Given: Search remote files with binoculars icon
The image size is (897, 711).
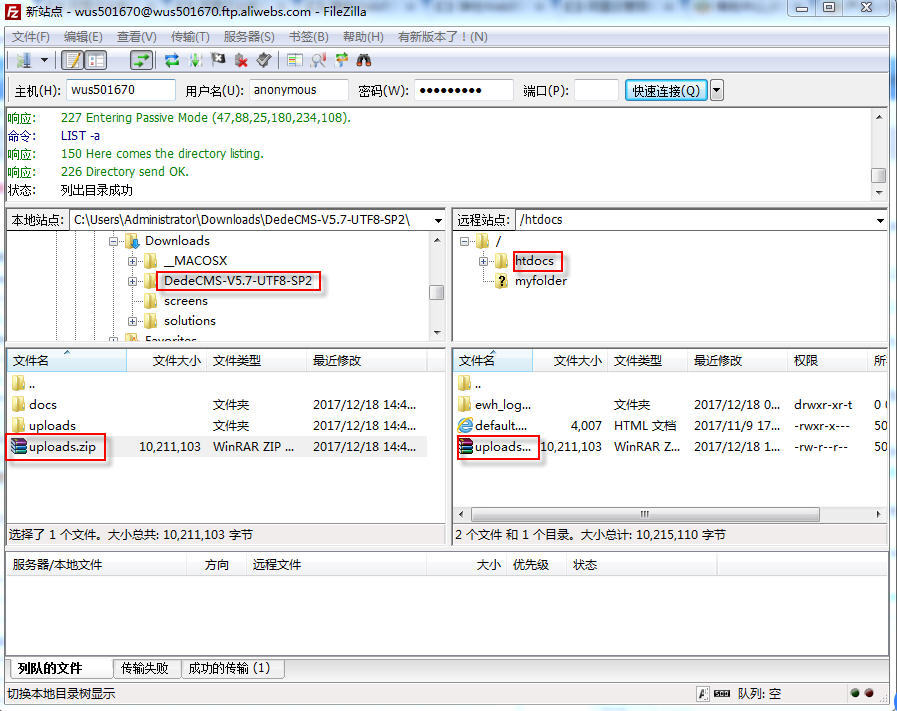Looking at the screenshot, I should tap(364, 60).
